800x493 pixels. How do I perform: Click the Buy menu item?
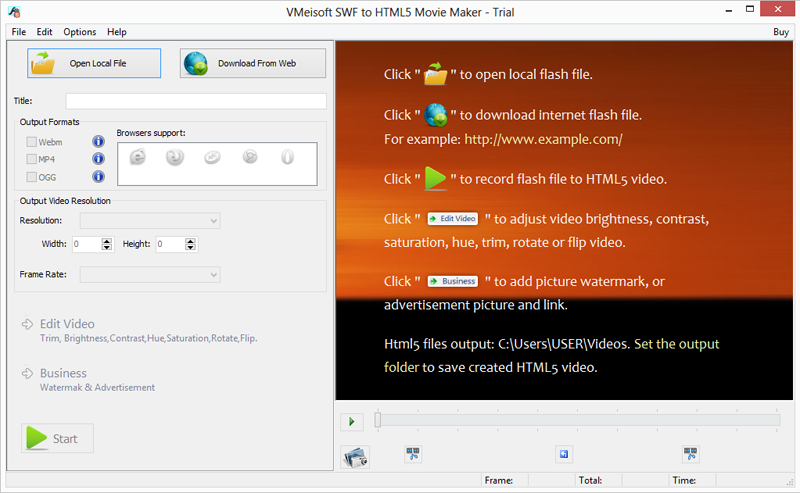click(x=781, y=32)
